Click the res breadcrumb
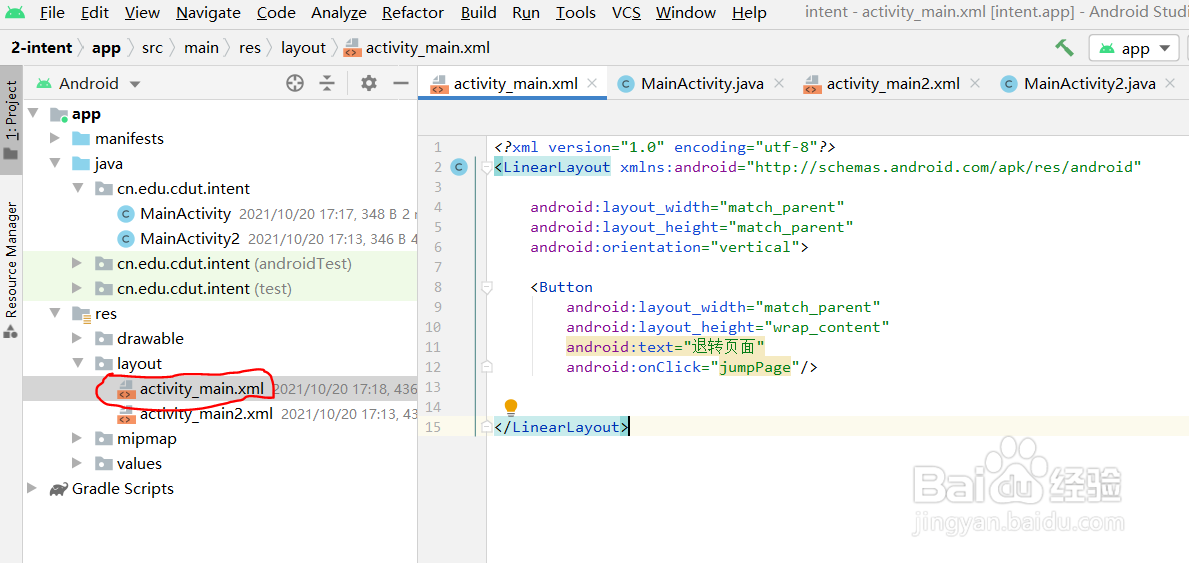Screen dimensions: 1189x563 (249, 48)
